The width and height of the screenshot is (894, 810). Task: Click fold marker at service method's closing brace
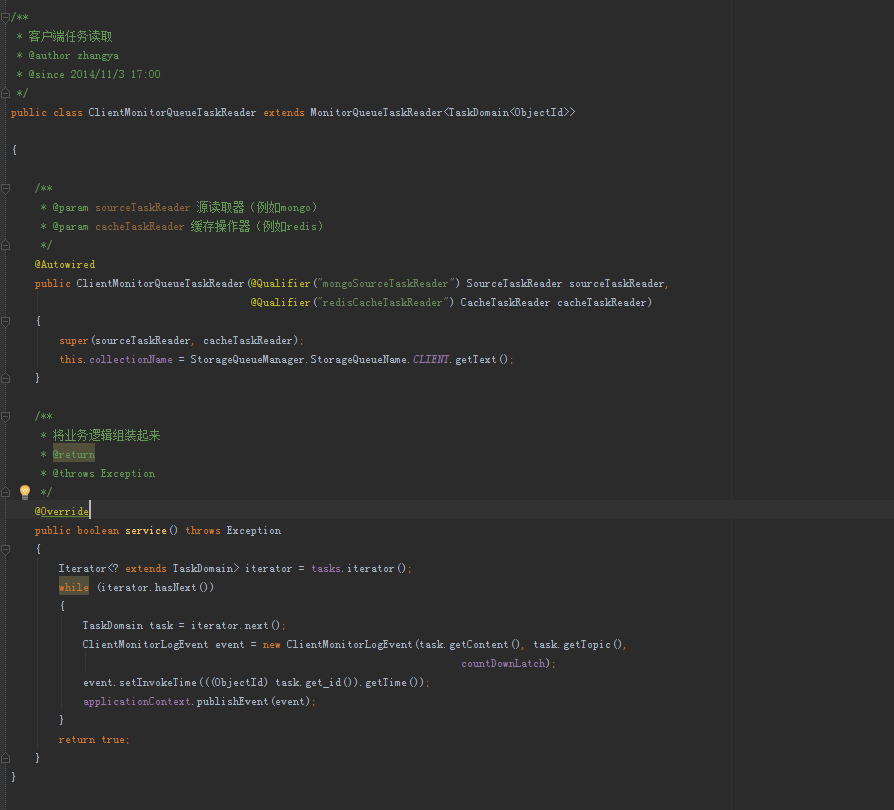click(5, 758)
